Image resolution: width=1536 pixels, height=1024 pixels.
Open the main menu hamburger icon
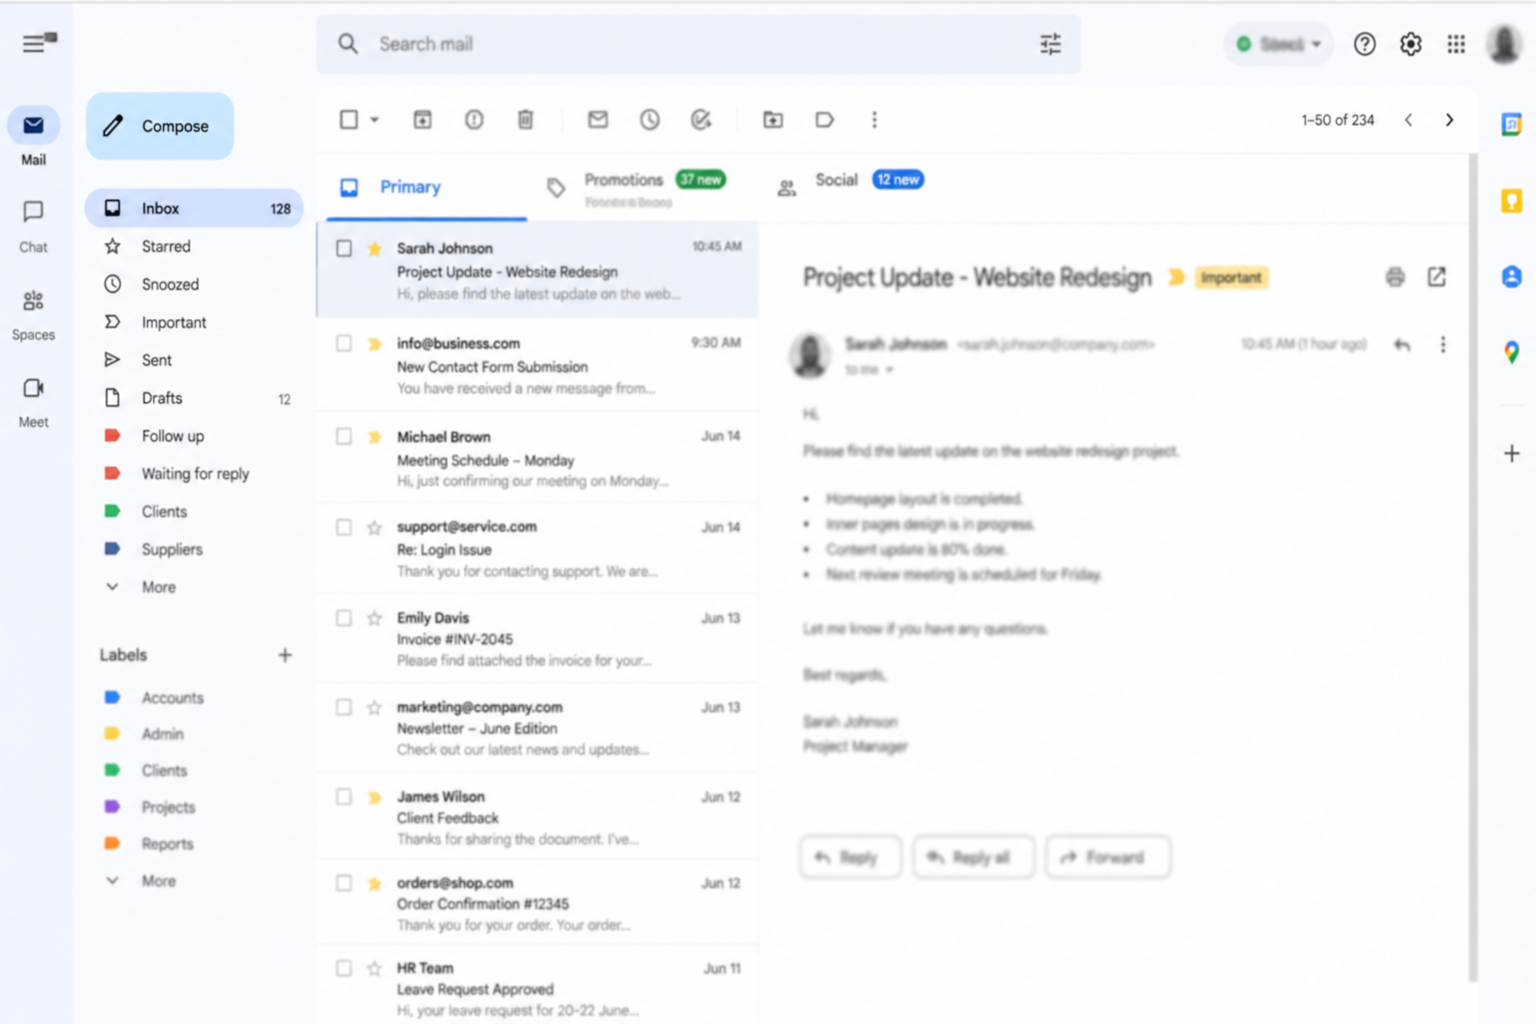point(34,43)
